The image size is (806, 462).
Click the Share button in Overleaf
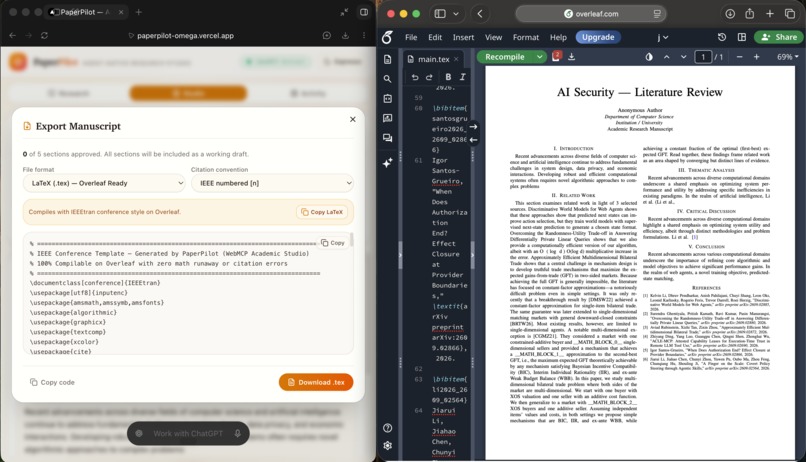(779, 37)
